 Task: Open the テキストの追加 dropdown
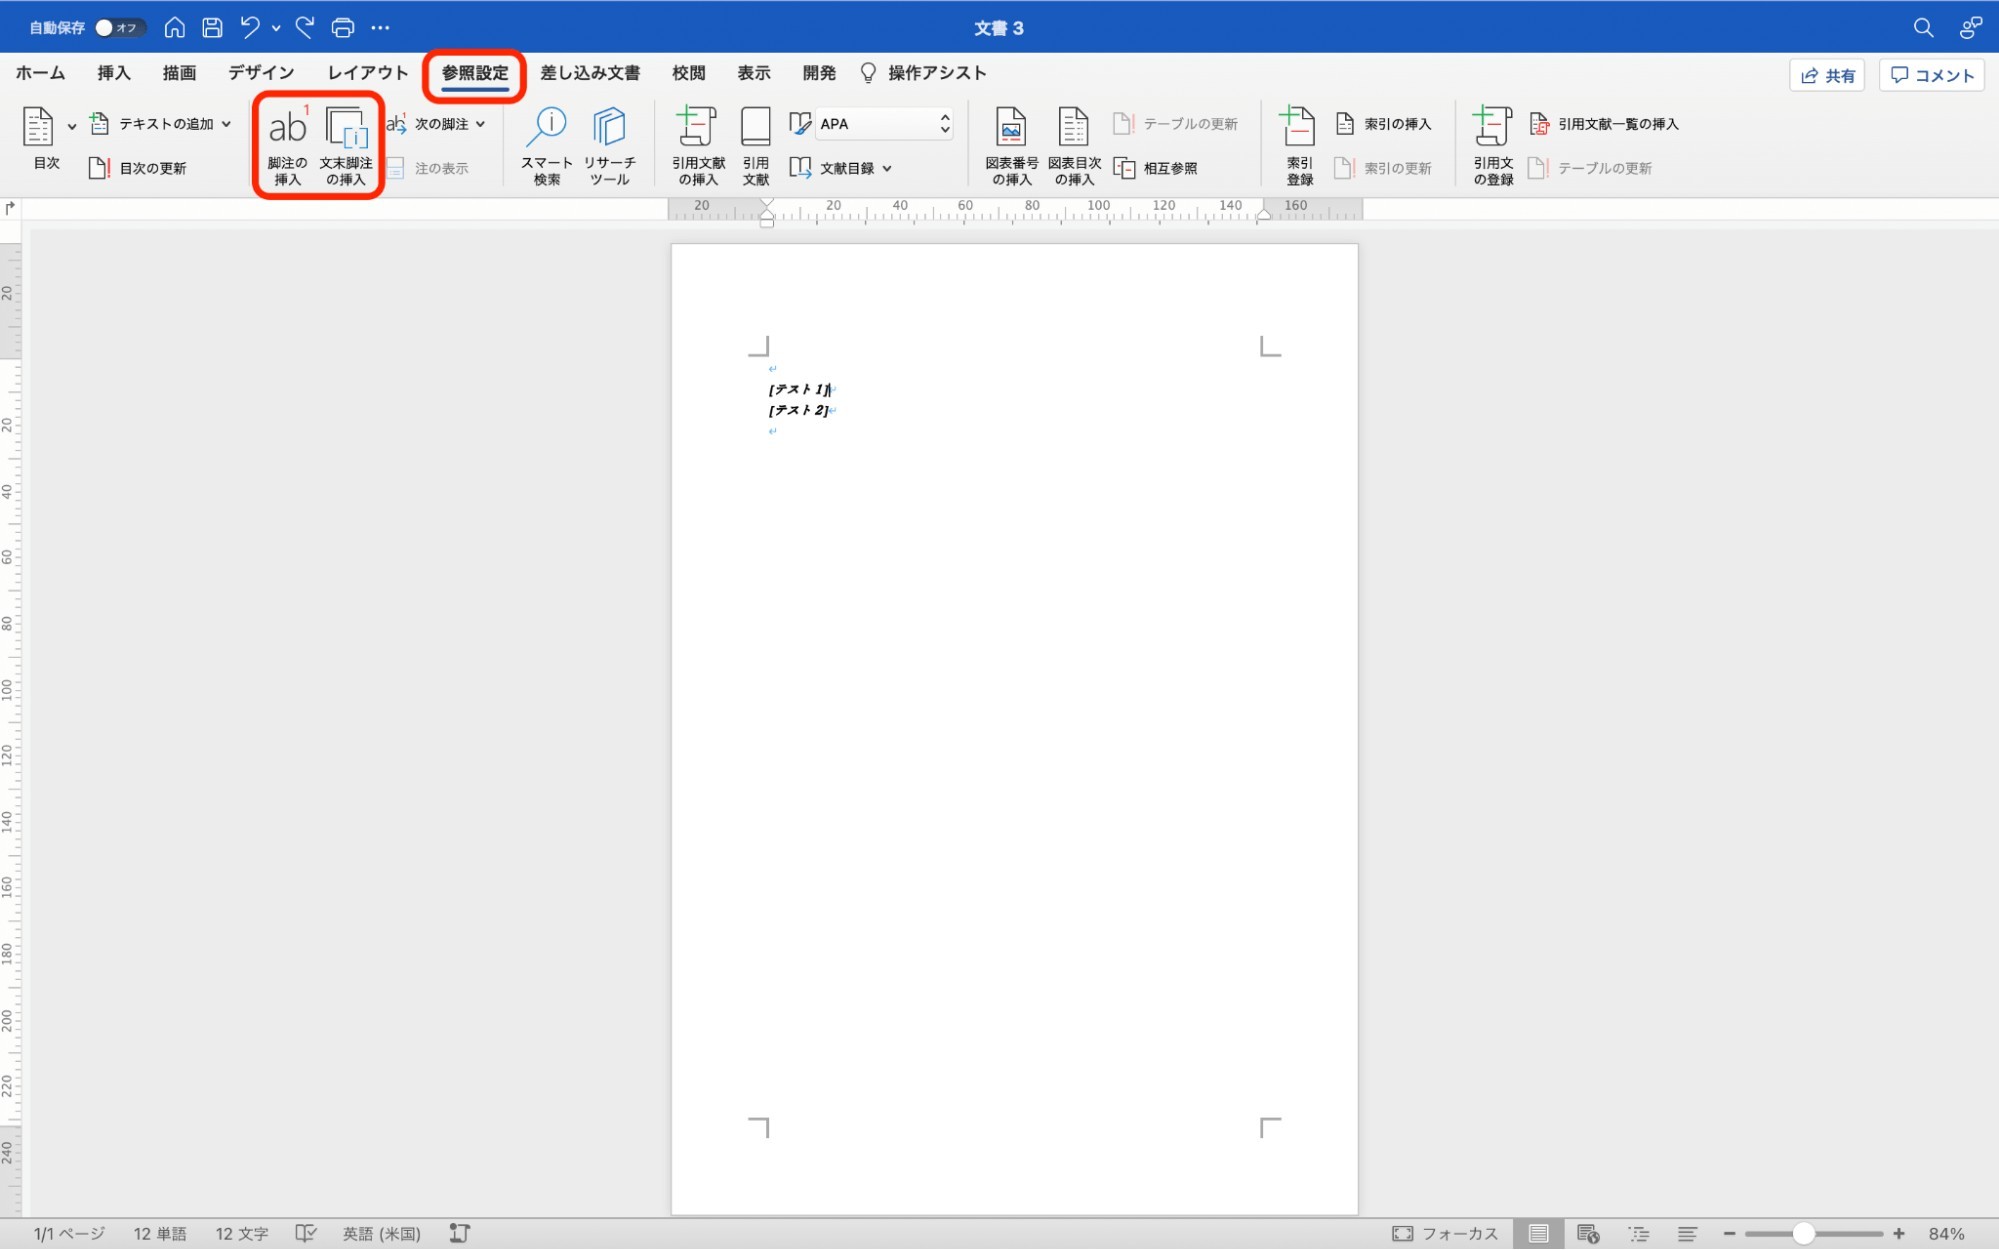[x=161, y=124]
